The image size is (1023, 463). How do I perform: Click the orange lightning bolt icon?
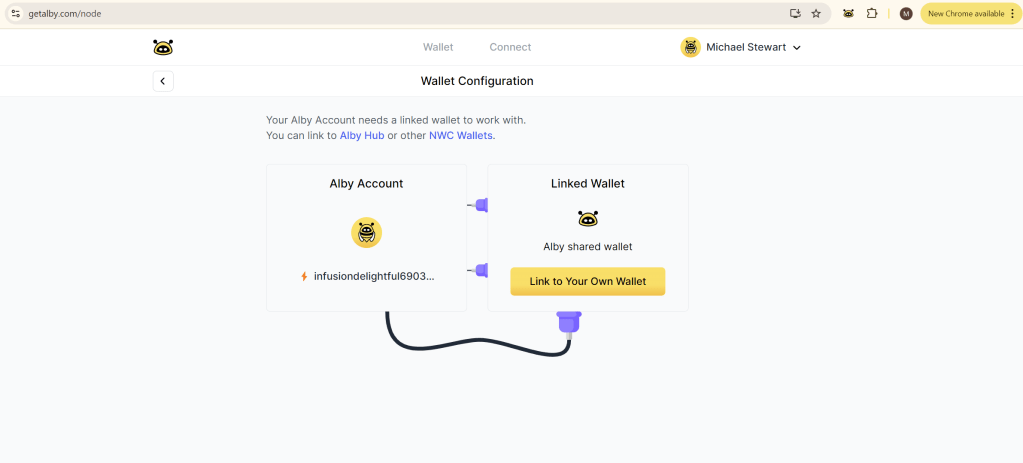click(304, 276)
